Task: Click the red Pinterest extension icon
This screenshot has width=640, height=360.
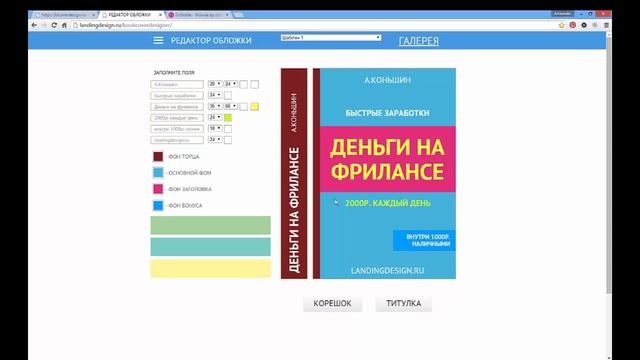Action: coord(573,25)
